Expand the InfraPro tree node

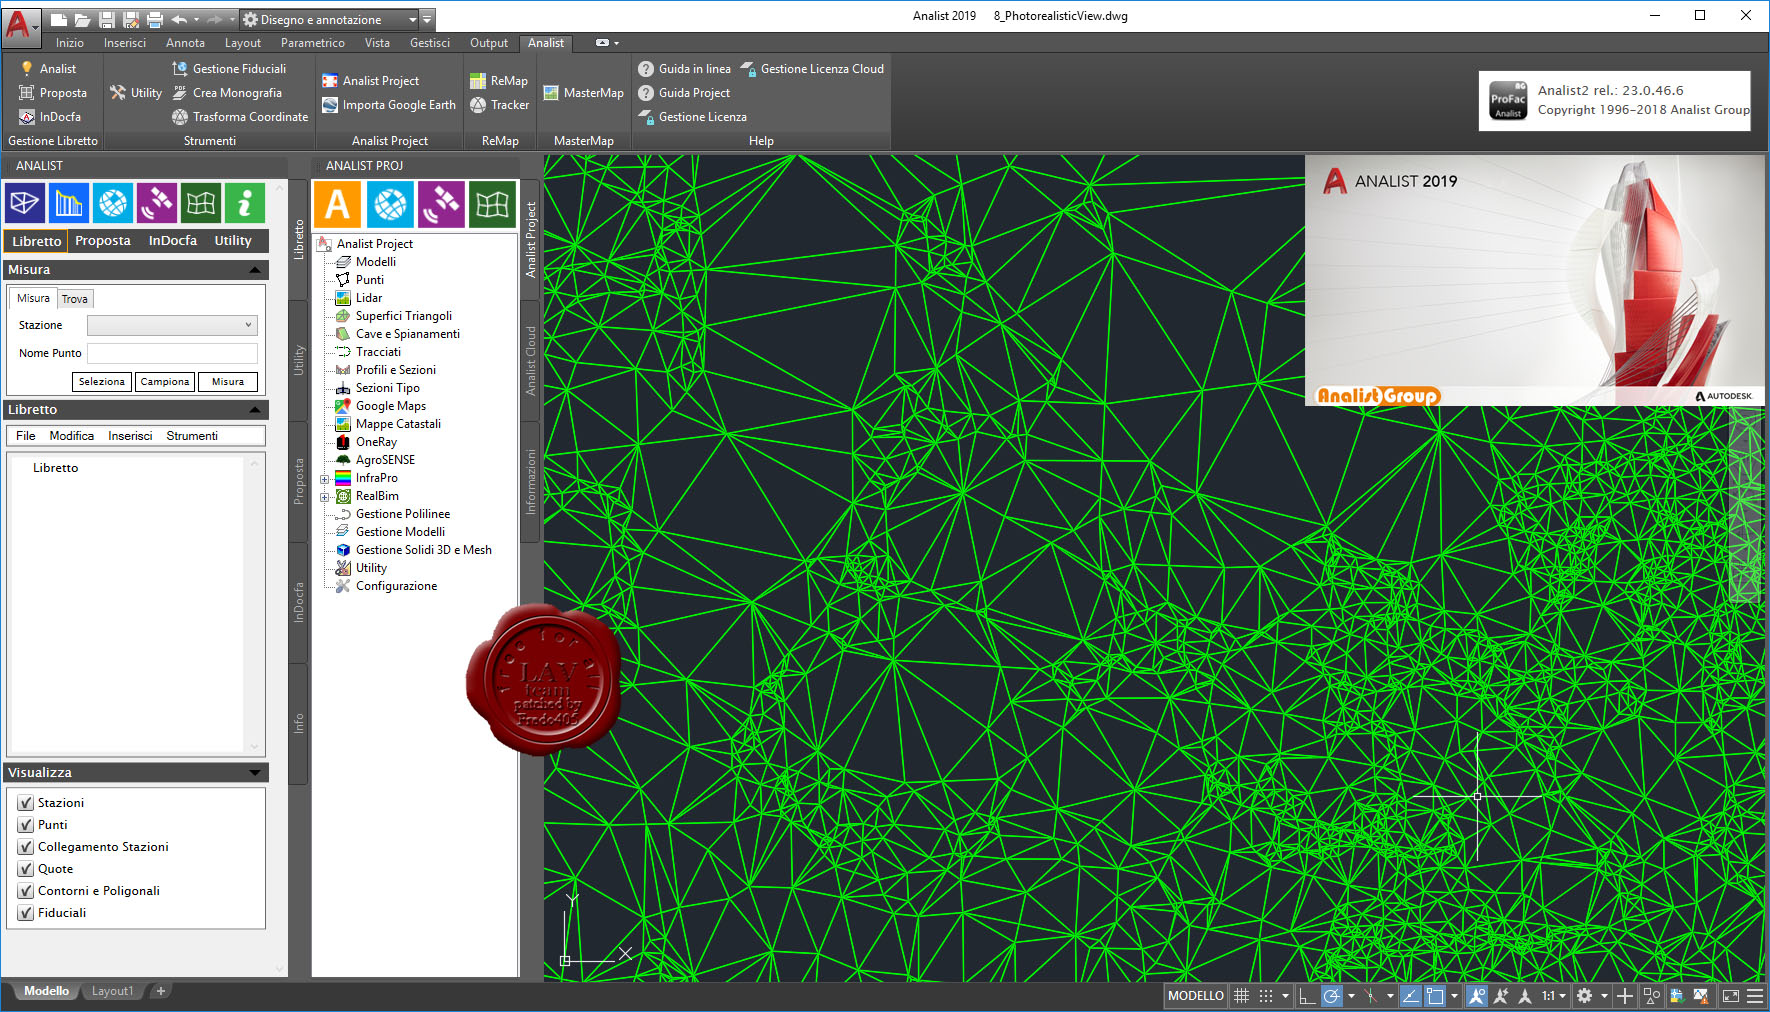pyautogui.click(x=324, y=479)
